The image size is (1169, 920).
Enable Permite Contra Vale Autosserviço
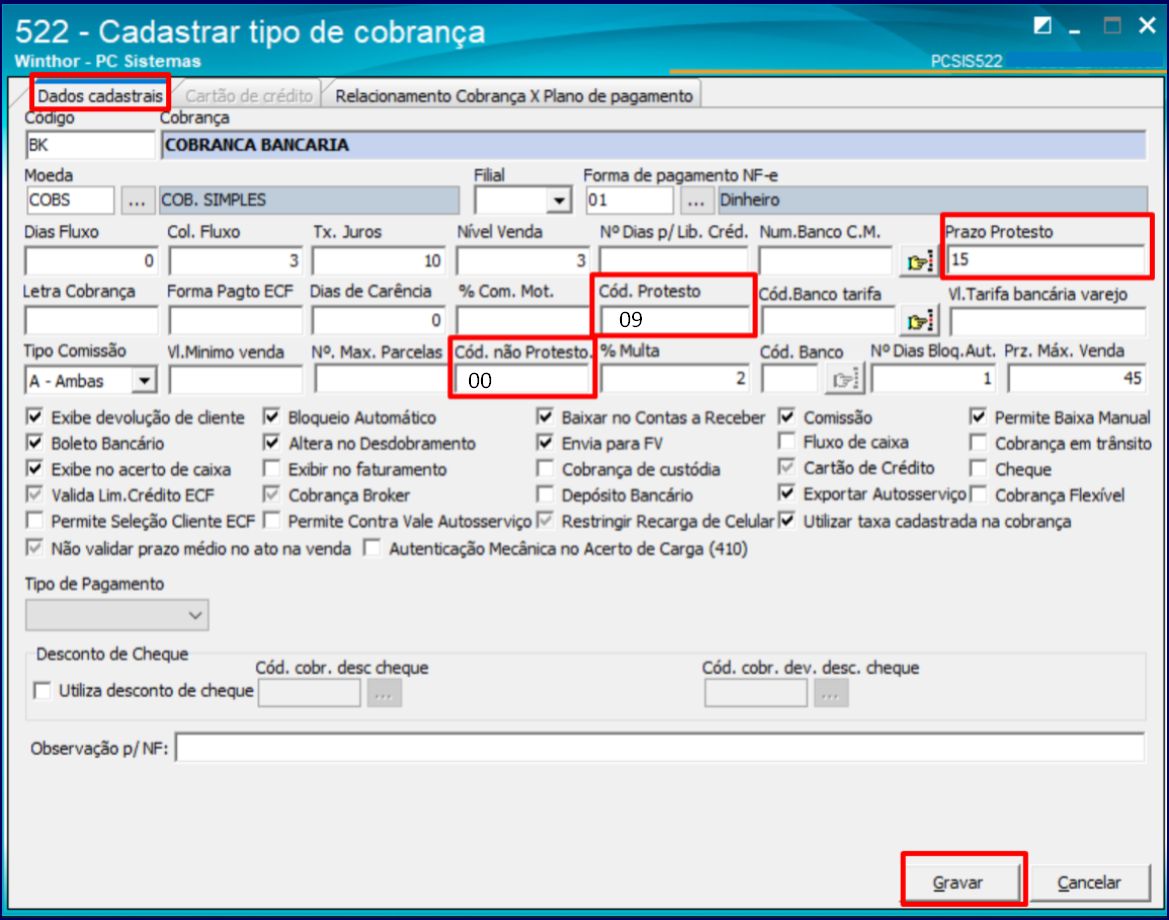[x=272, y=520]
